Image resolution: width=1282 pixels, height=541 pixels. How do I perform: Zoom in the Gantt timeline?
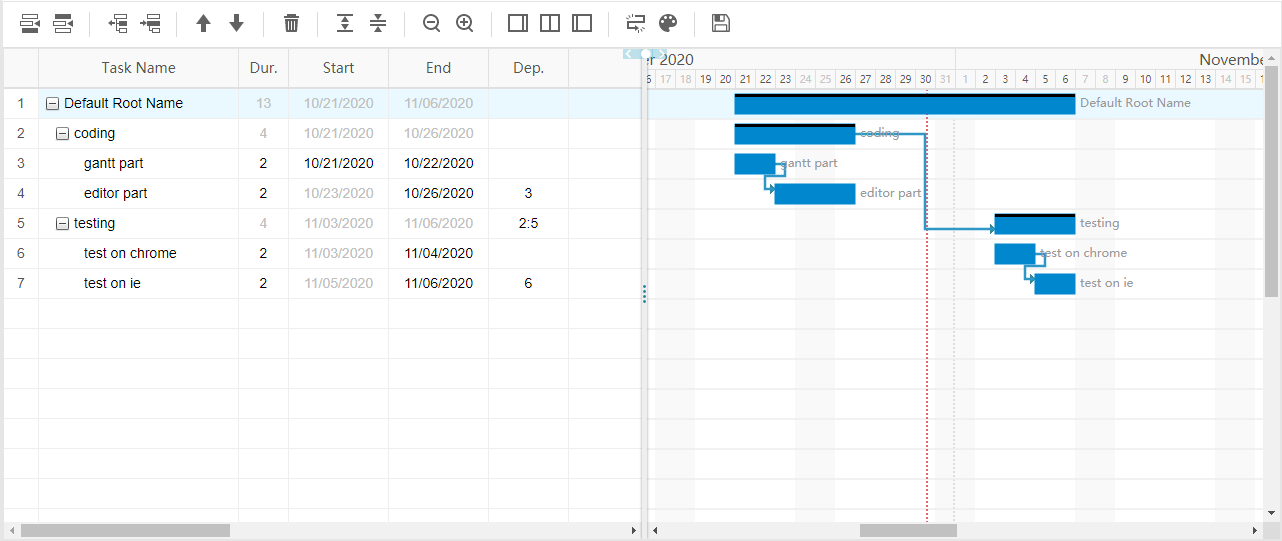(x=464, y=23)
